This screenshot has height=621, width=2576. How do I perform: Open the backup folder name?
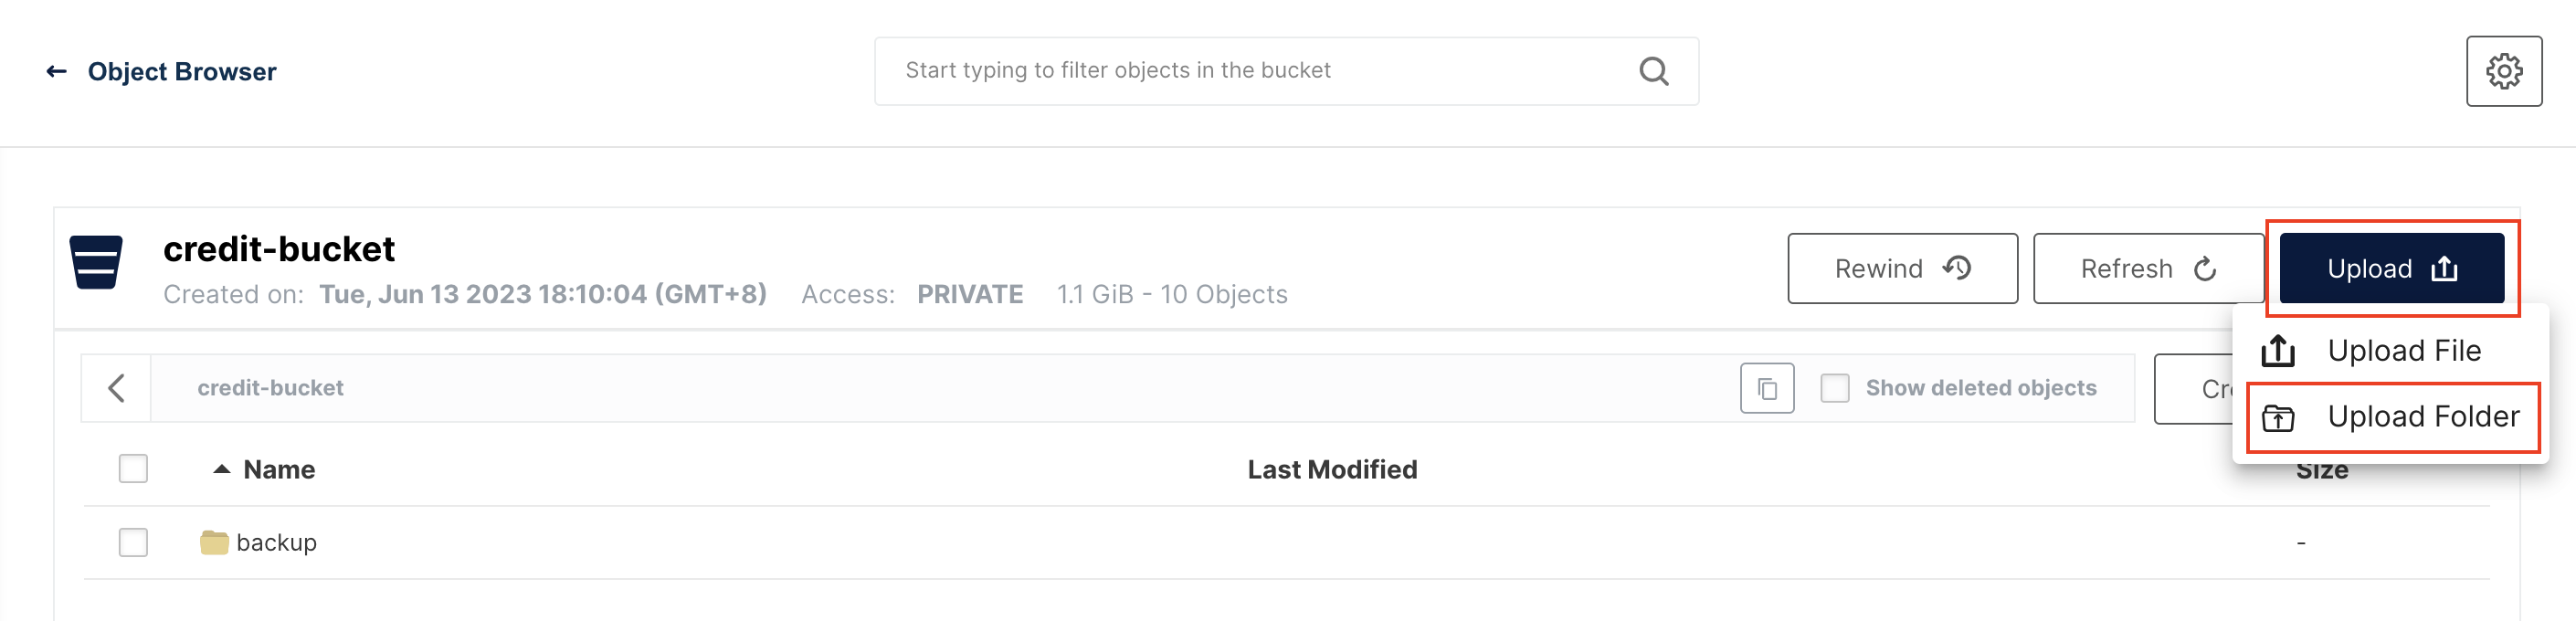click(276, 542)
